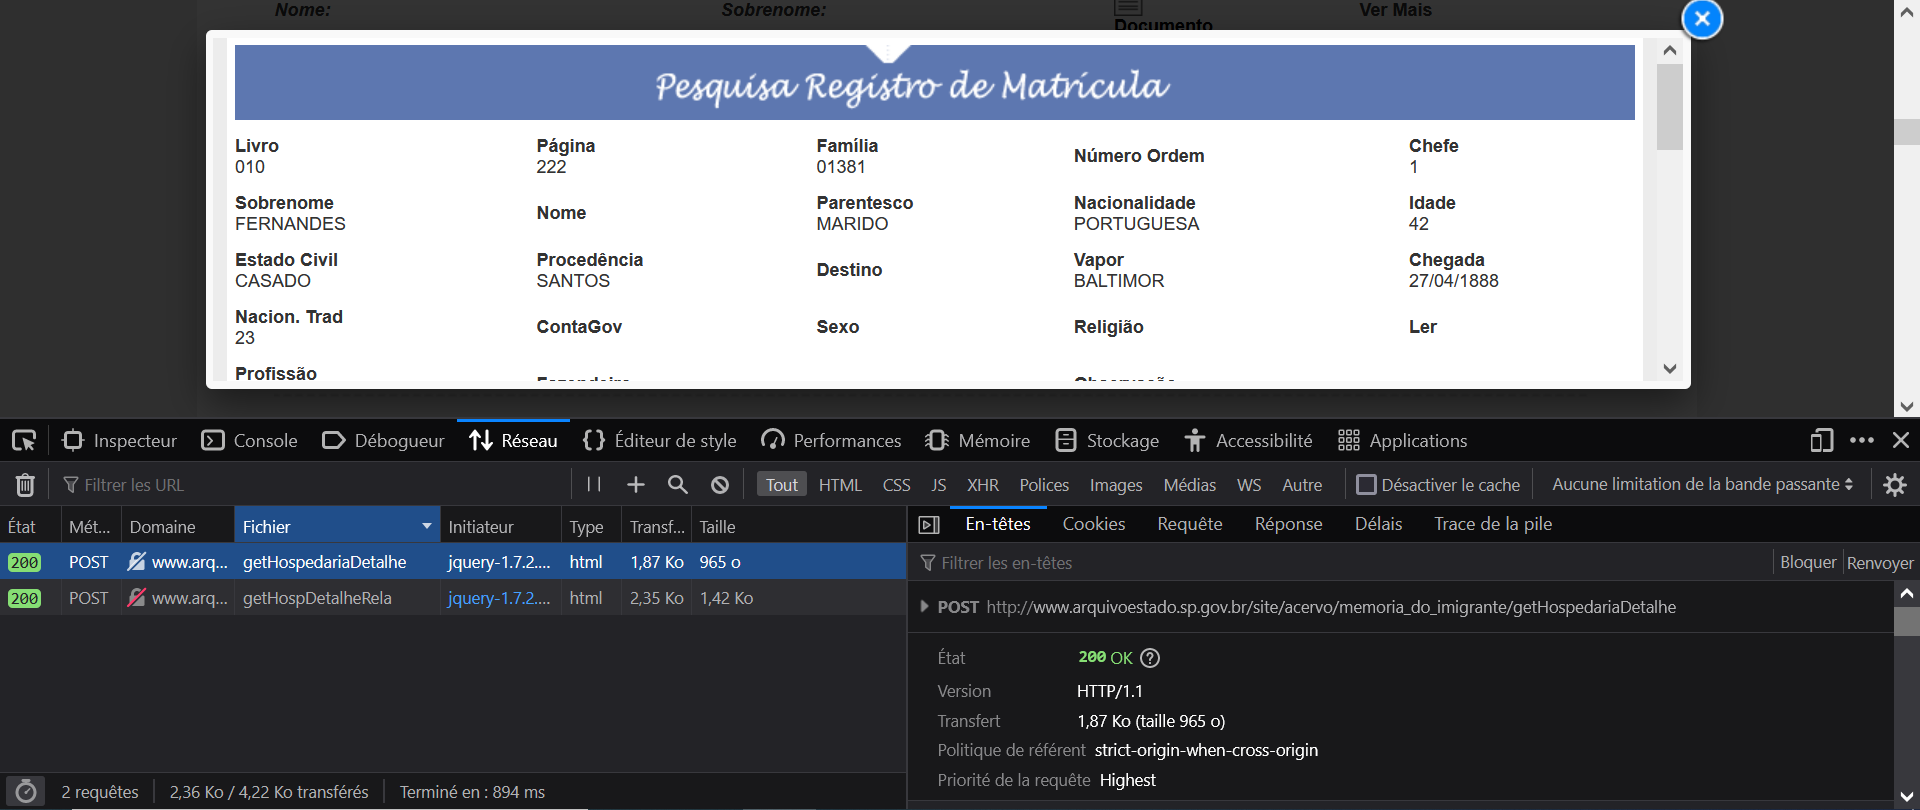Expand the POST request URL details
Viewport: 1920px width, 810px height.
(x=924, y=607)
